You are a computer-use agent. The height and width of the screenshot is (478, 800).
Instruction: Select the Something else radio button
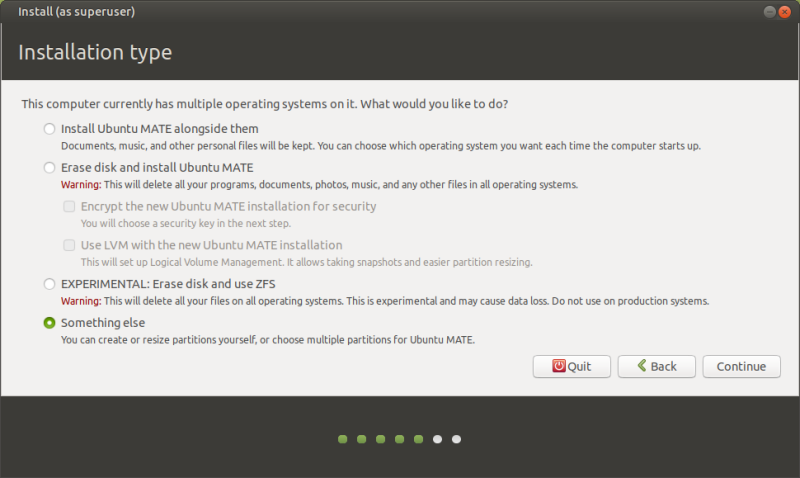tap(49, 322)
